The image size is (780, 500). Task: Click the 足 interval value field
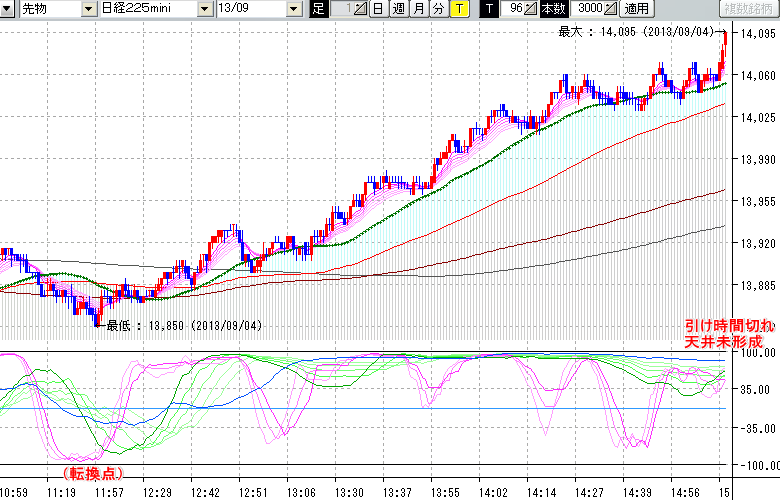point(342,9)
